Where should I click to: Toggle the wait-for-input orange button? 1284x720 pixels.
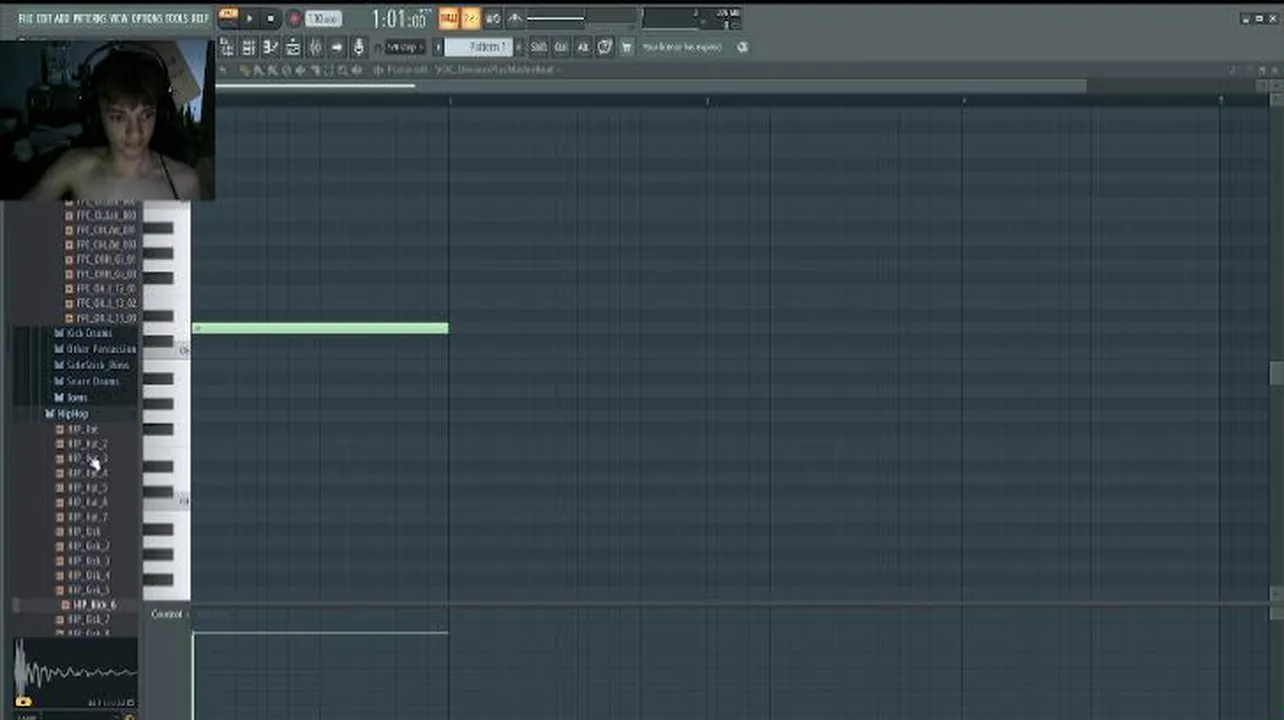pyautogui.click(x=470, y=18)
